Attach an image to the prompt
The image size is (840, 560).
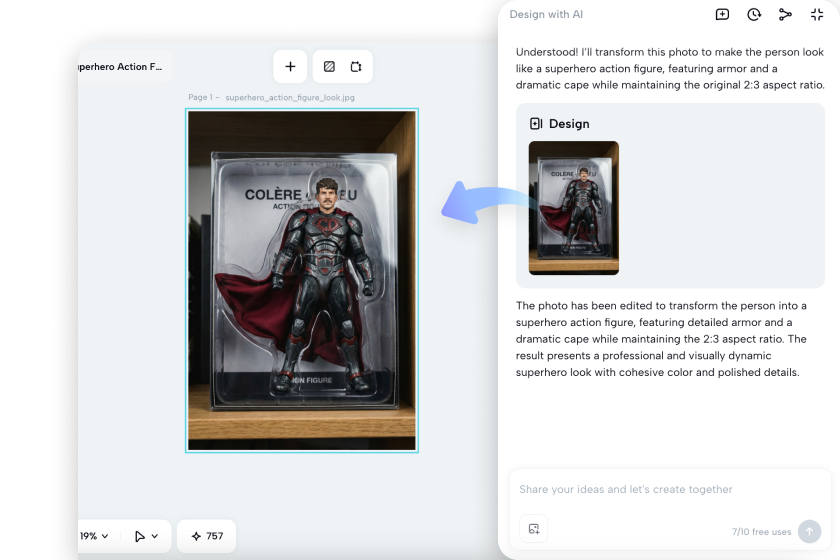click(534, 528)
